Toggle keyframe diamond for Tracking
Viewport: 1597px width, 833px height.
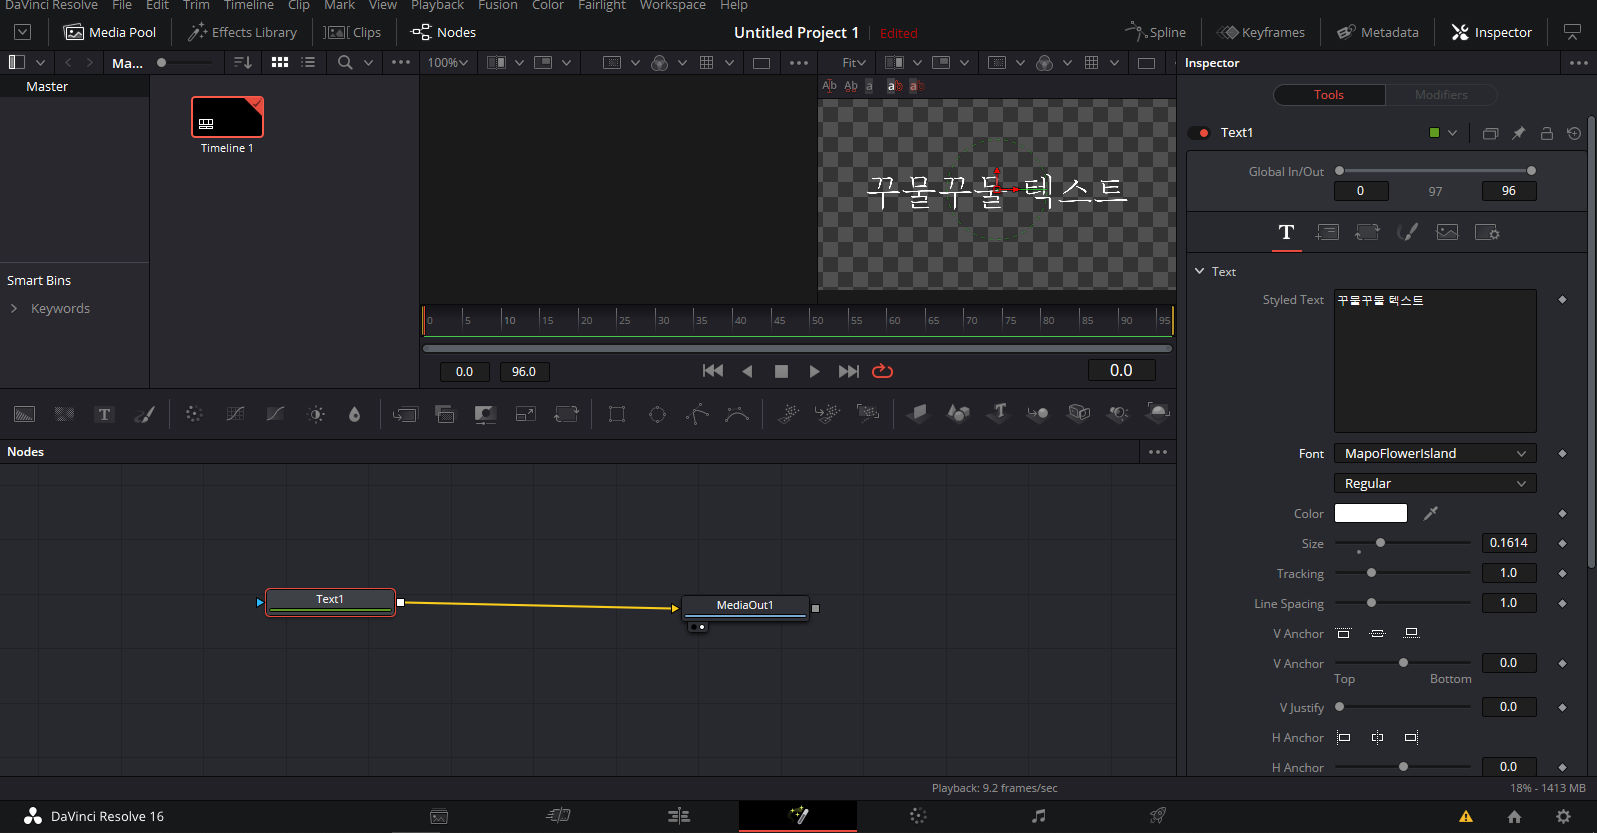pos(1562,573)
